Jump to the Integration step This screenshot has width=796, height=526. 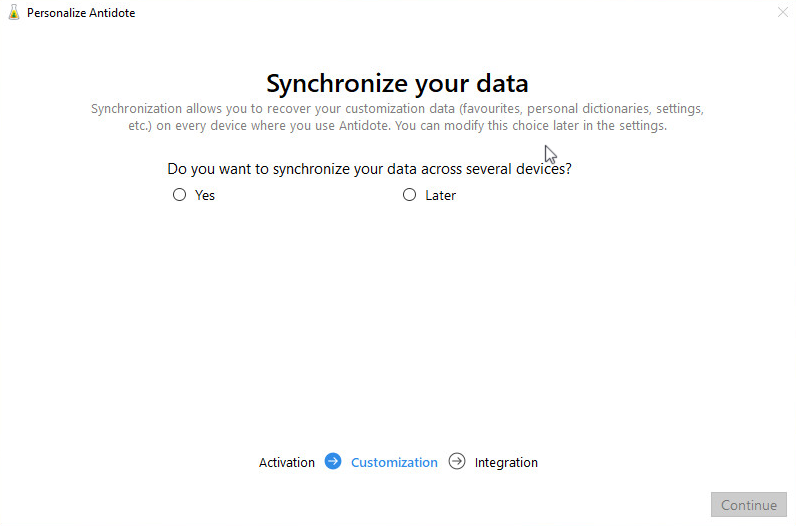(x=506, y=463)
